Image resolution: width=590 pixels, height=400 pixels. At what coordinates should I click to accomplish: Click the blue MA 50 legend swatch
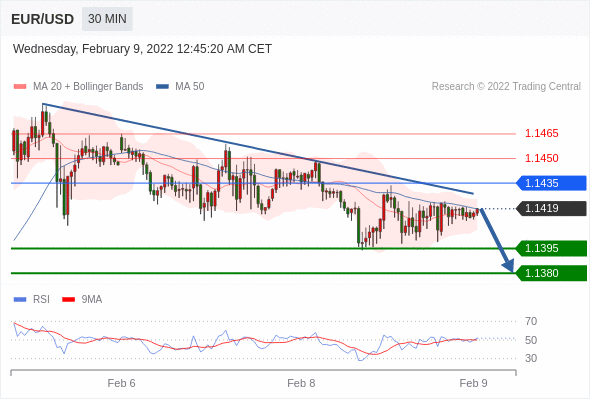tap(162, 87)
